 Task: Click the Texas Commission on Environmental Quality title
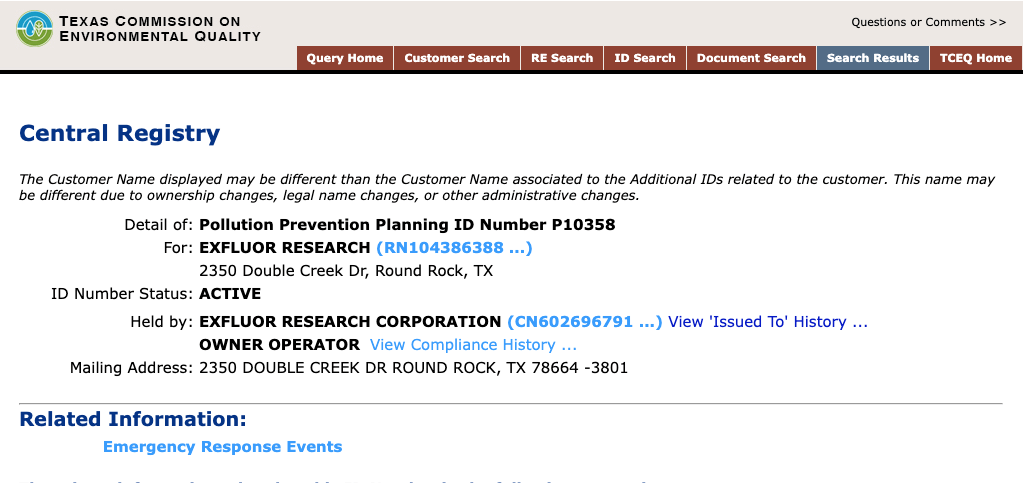pyautogui.click(x=160, y=29)
